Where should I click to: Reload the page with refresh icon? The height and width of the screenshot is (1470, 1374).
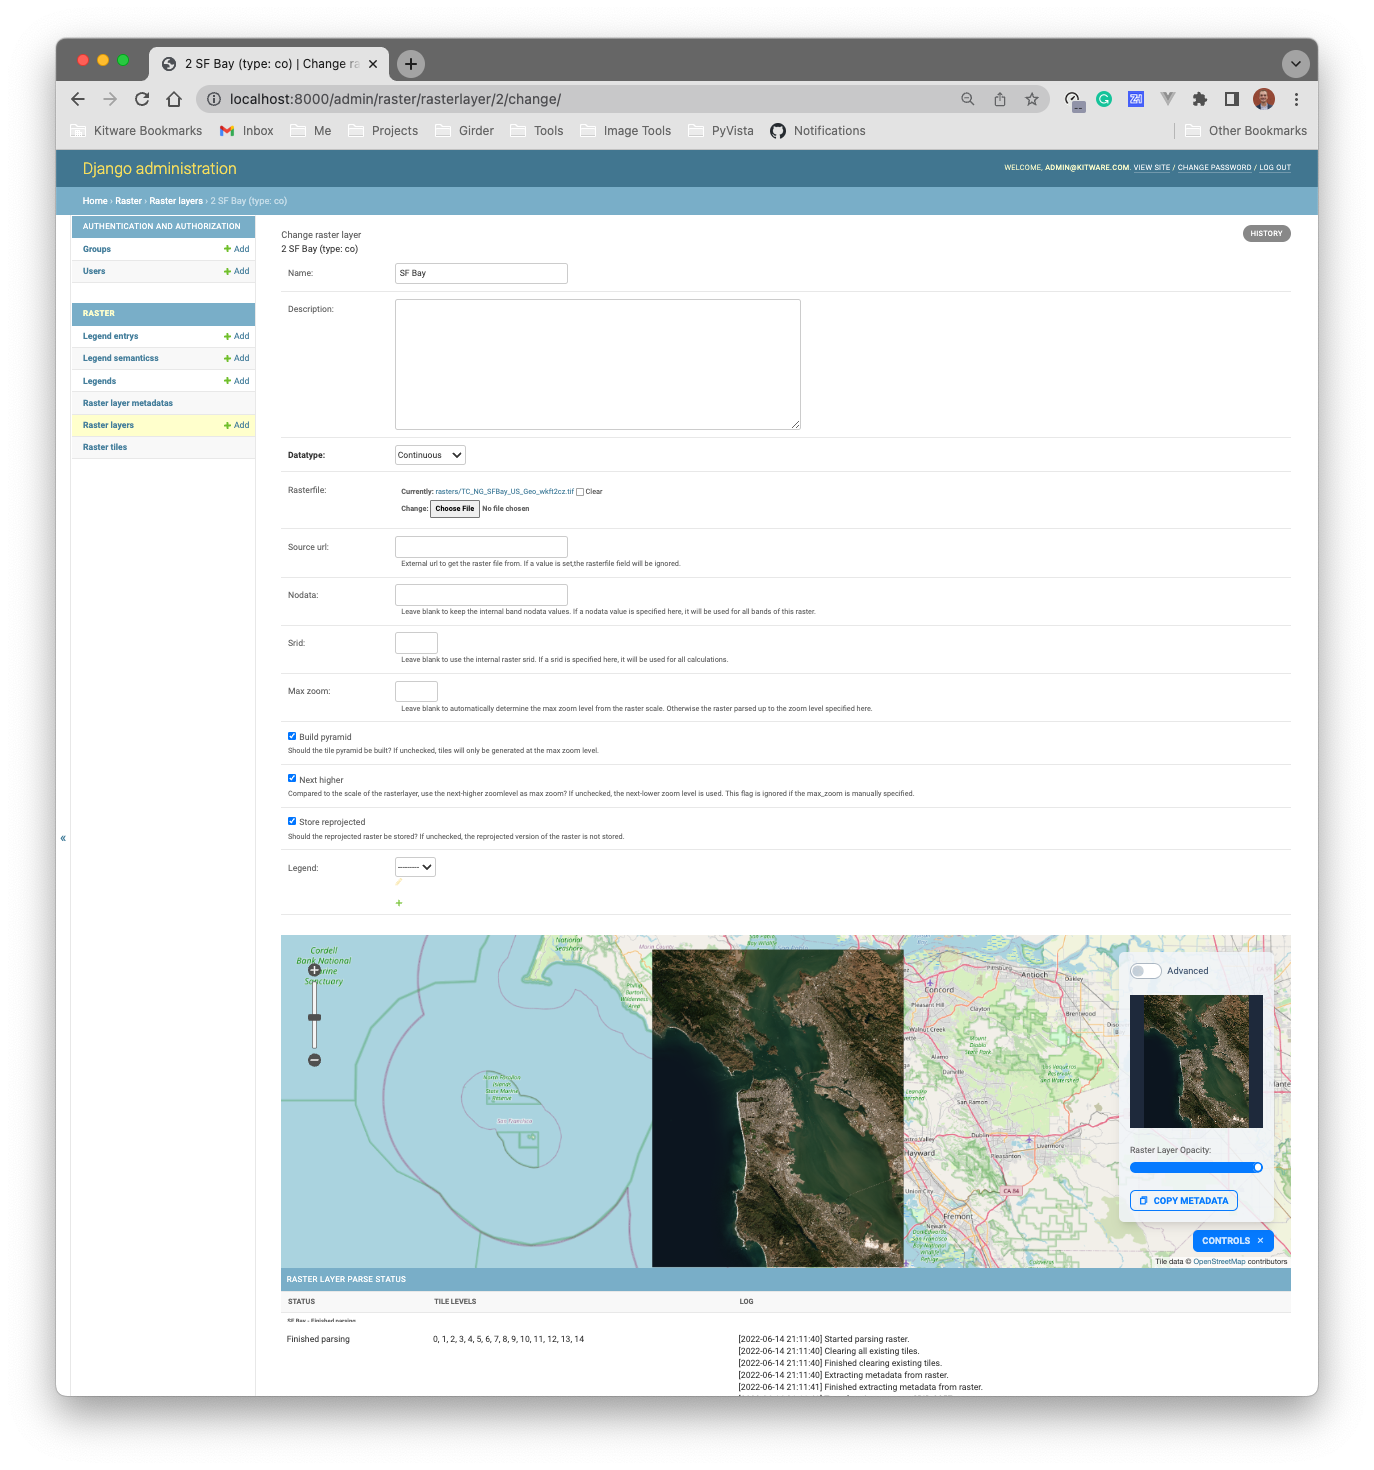pos(142,99)
